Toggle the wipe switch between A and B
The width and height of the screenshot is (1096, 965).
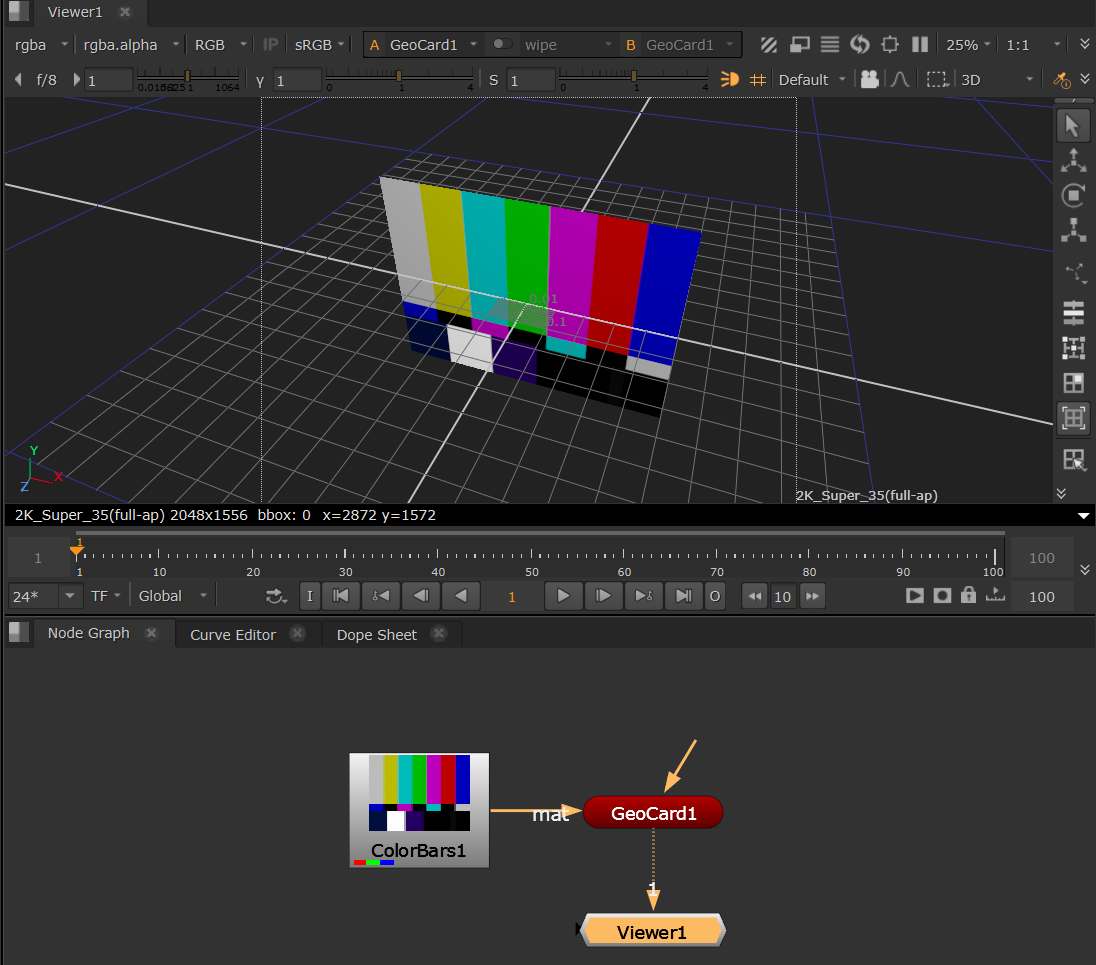pyautogui.click(x=503, y=45)
